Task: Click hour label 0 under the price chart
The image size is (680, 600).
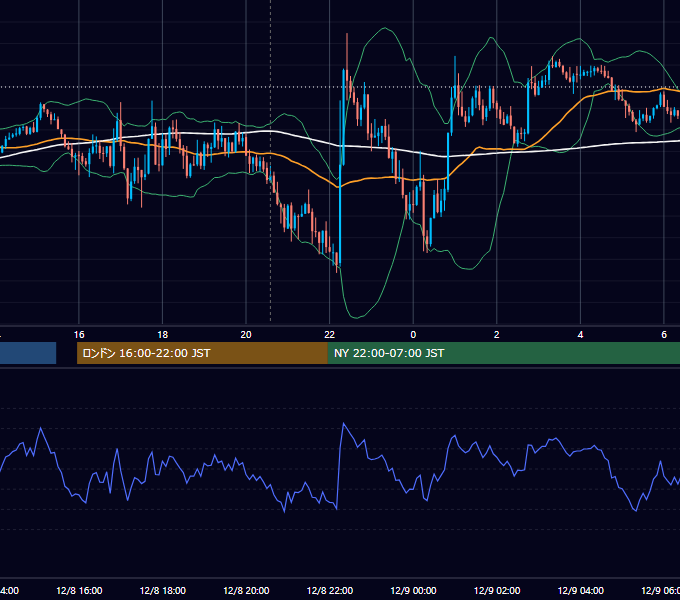Action: (x=413, y=335)
